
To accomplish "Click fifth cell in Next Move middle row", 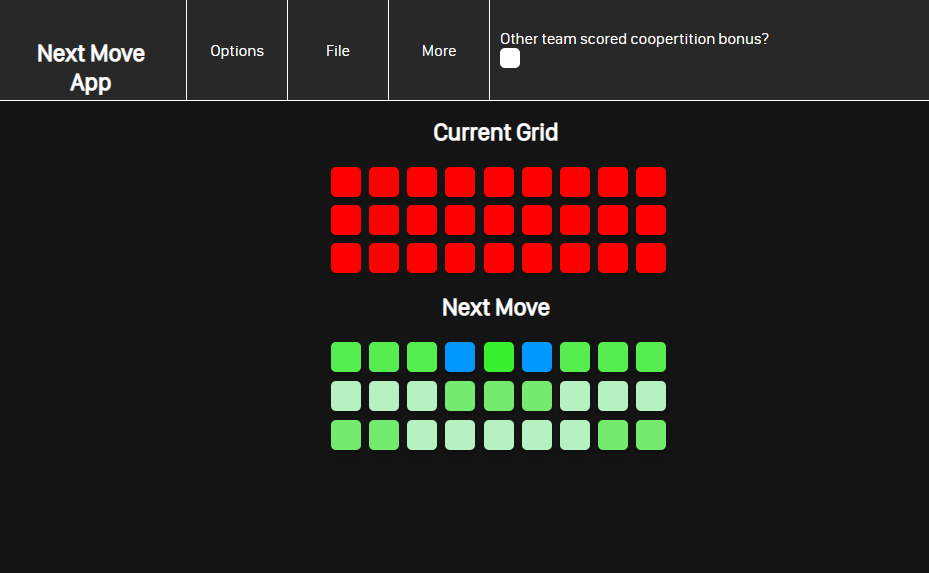I will pyautogui.click(x=499, y=396).
